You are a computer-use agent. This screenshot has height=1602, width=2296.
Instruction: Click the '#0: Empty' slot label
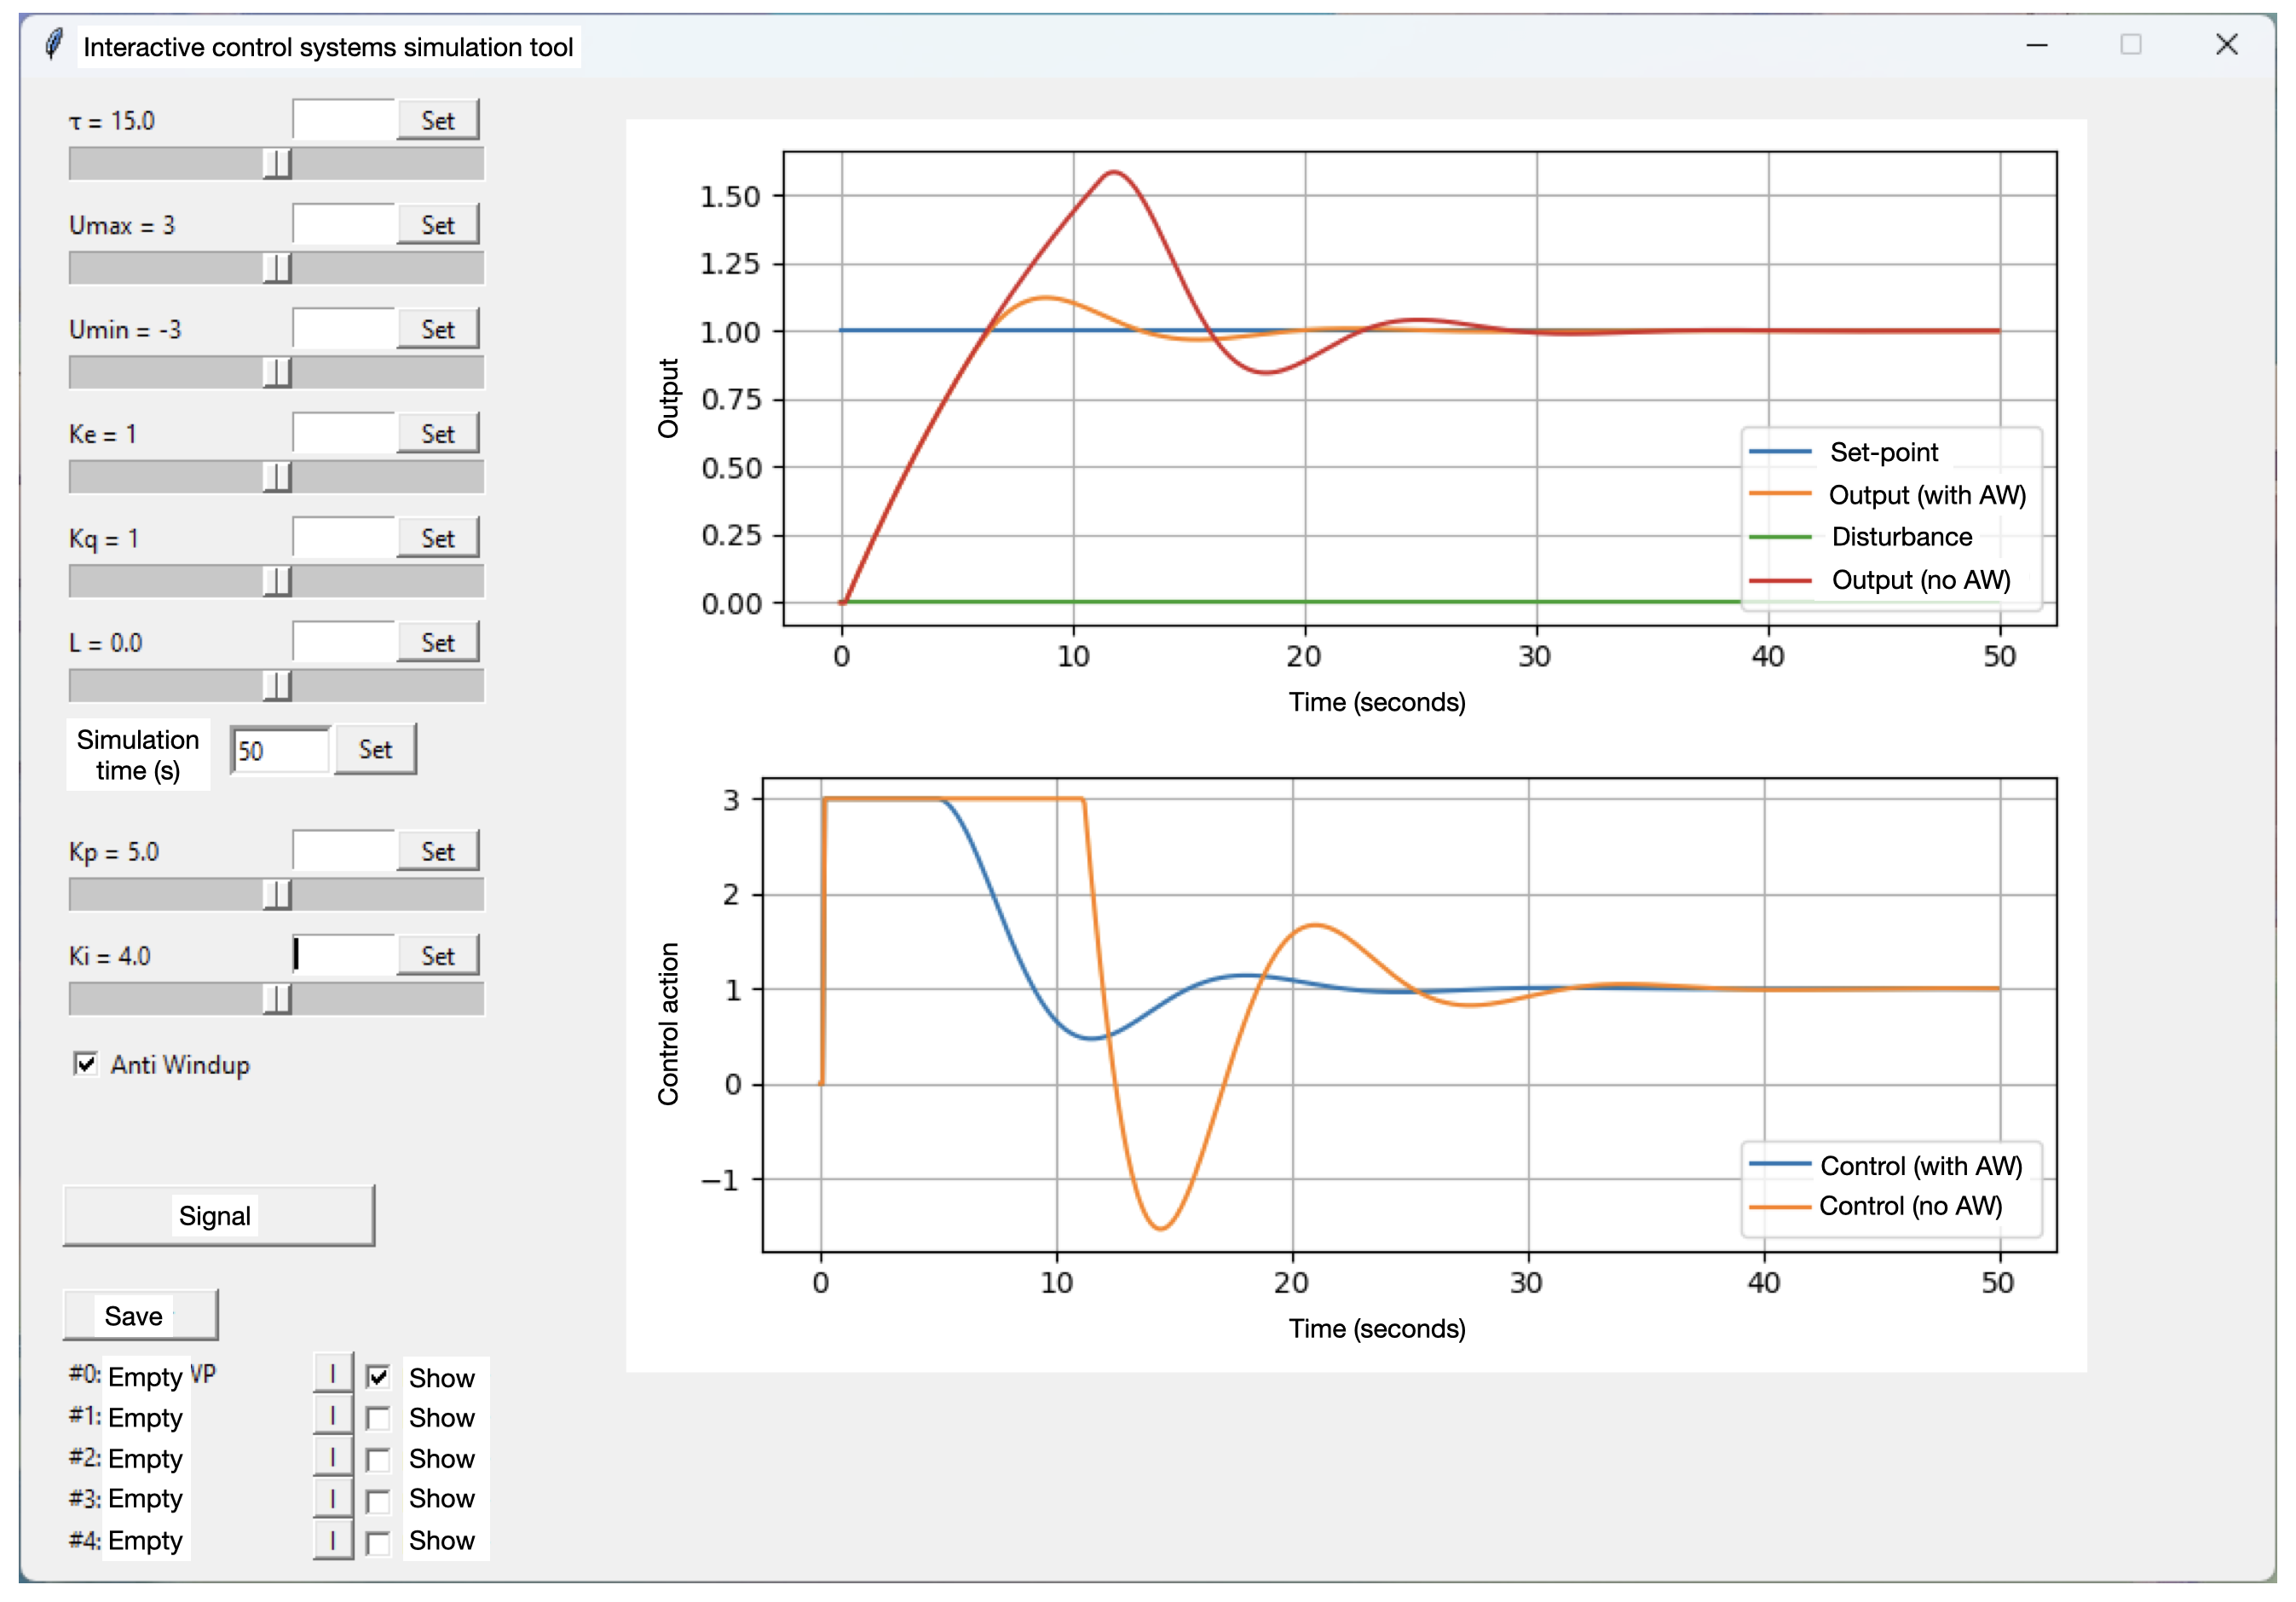(x=126, y=1376)
